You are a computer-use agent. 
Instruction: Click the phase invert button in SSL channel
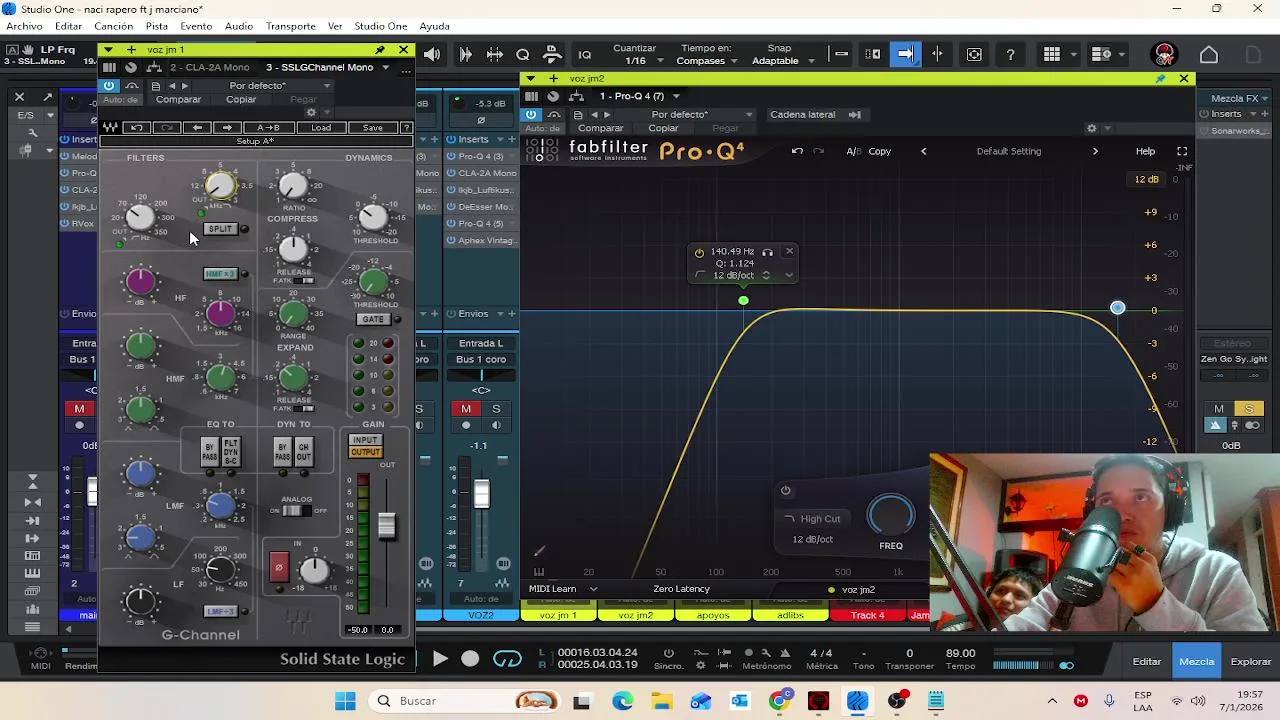click(279, 567)
